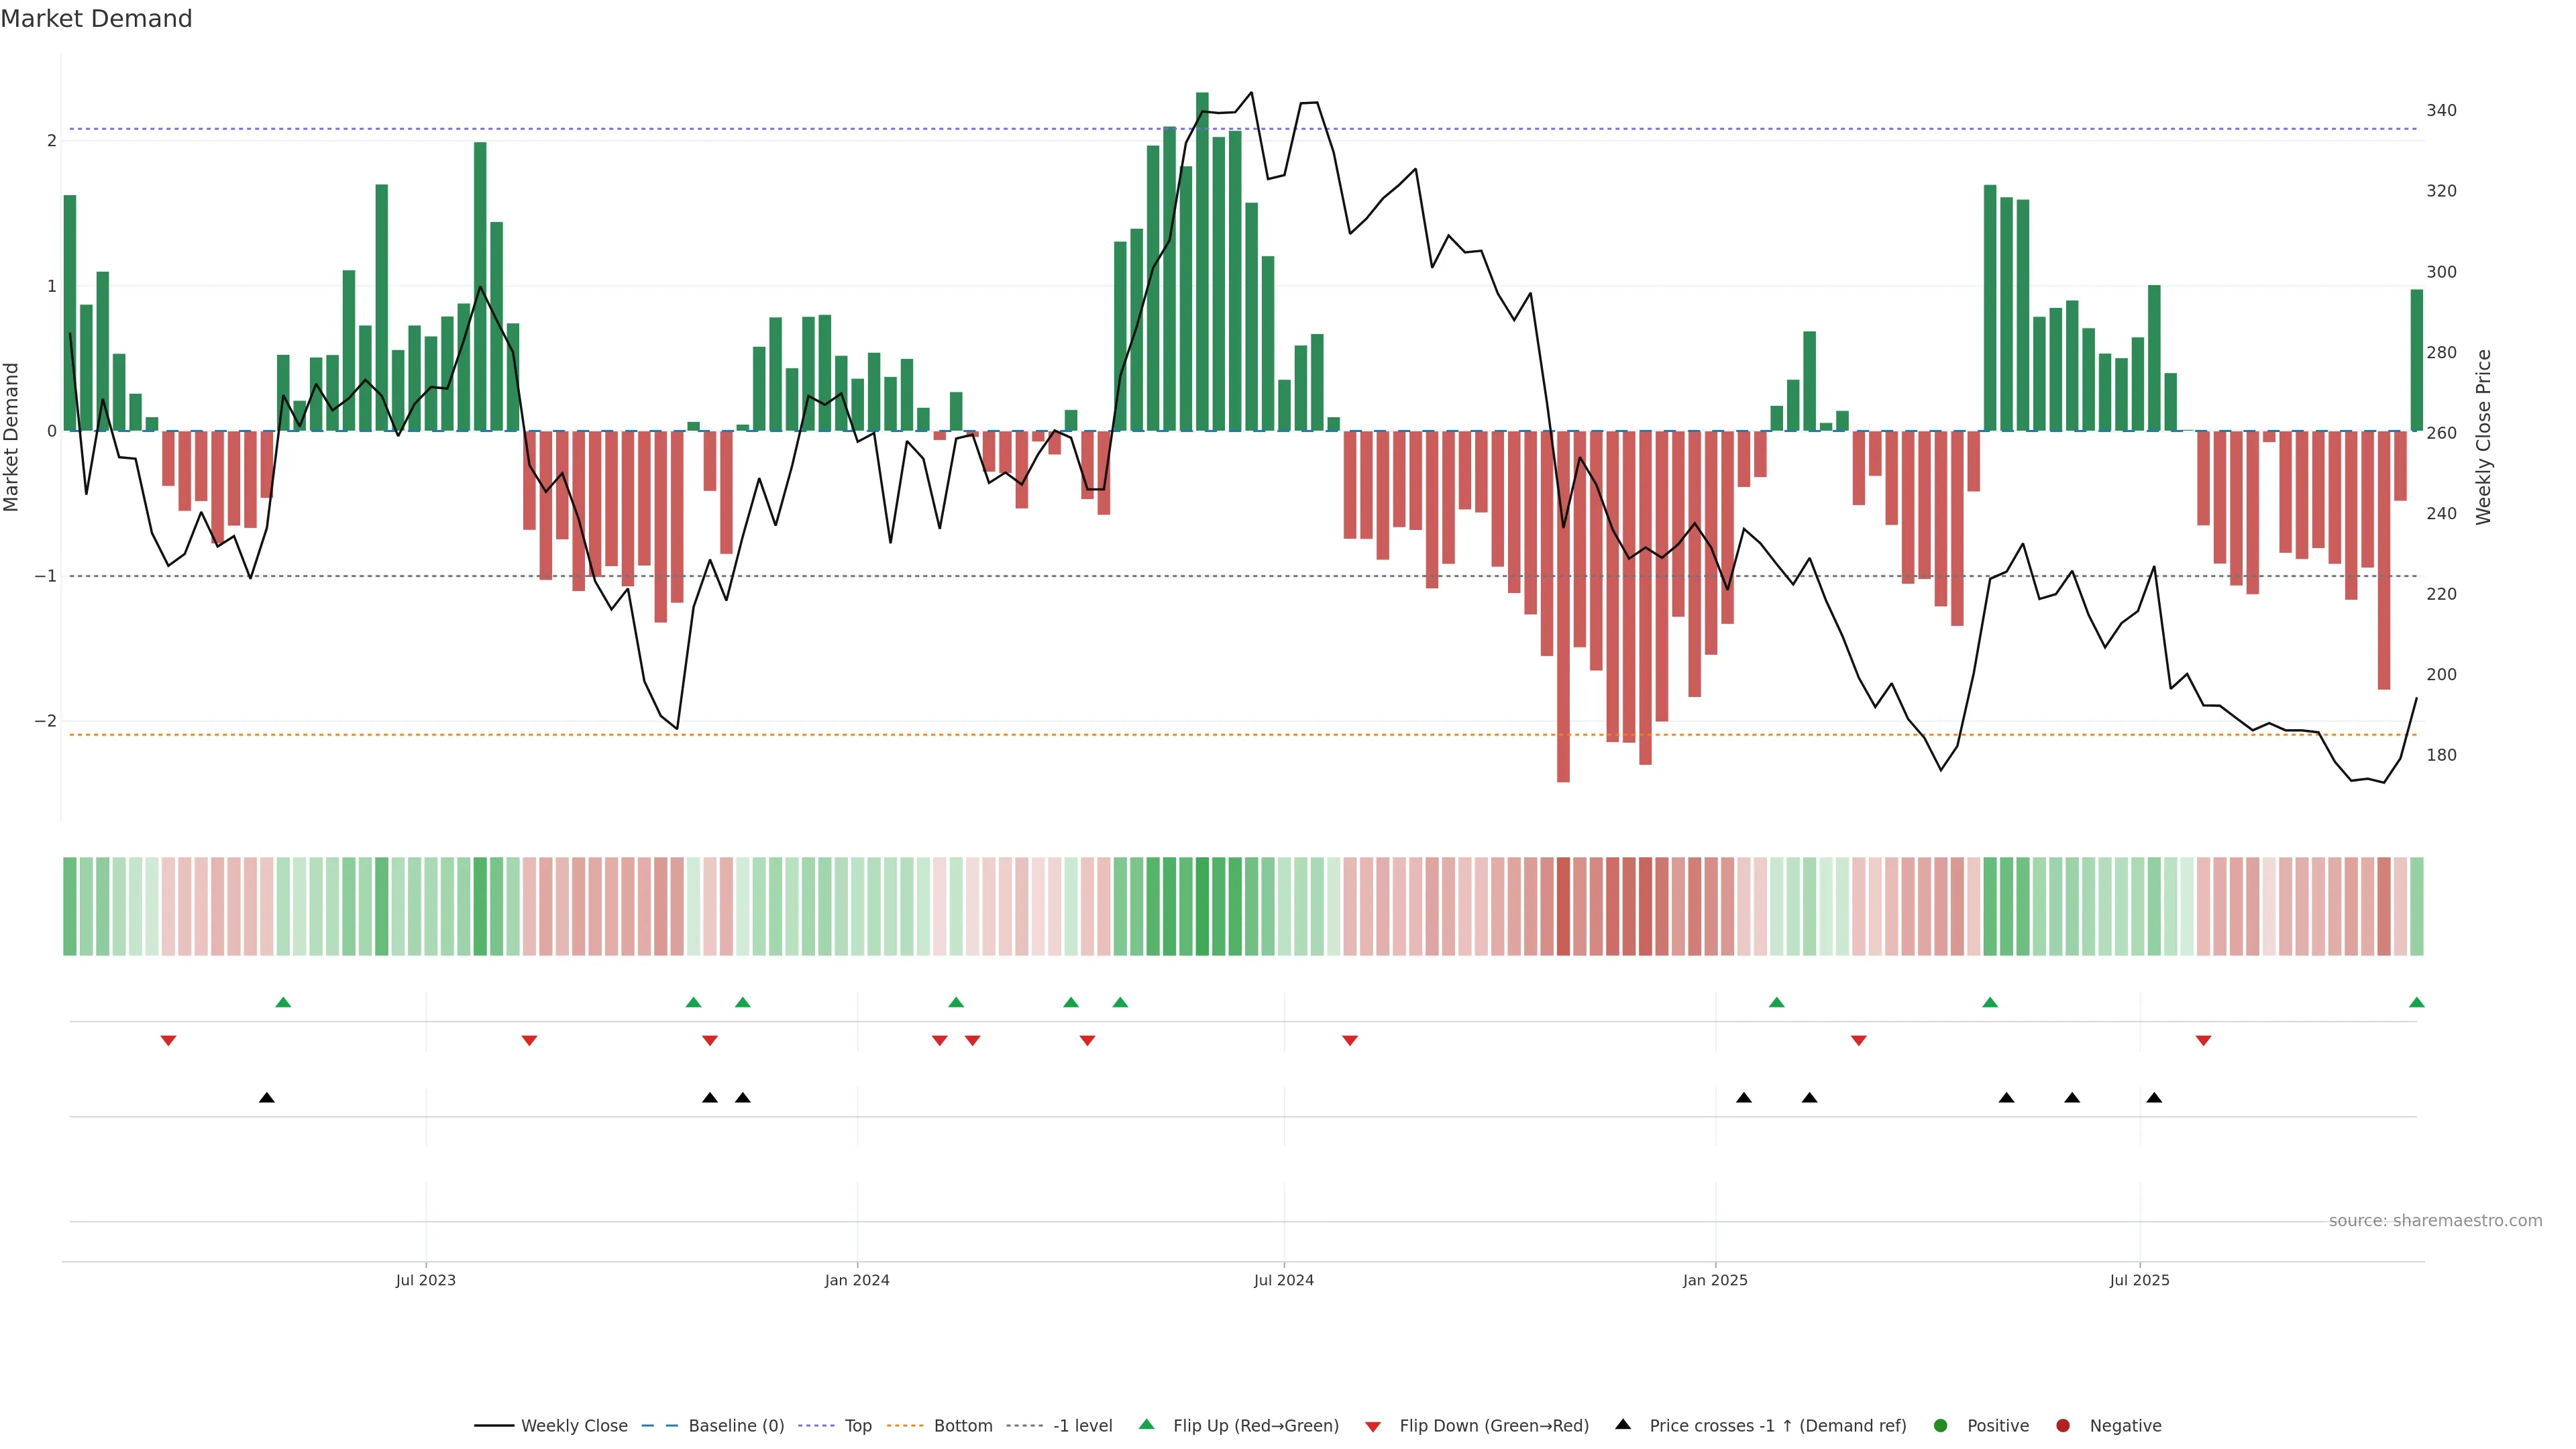Click Flip Up green triangle legend icon

coord(1147,1425)
